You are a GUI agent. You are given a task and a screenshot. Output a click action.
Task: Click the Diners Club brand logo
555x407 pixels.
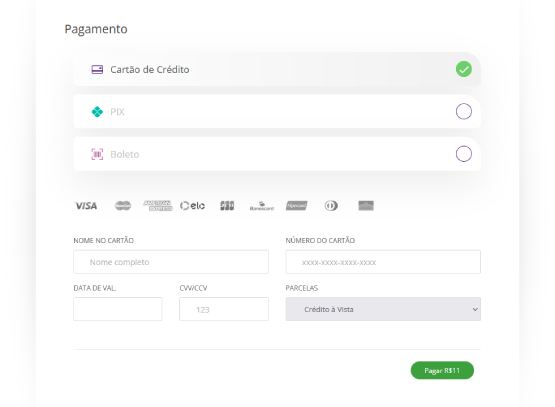[x=331, y=206]
